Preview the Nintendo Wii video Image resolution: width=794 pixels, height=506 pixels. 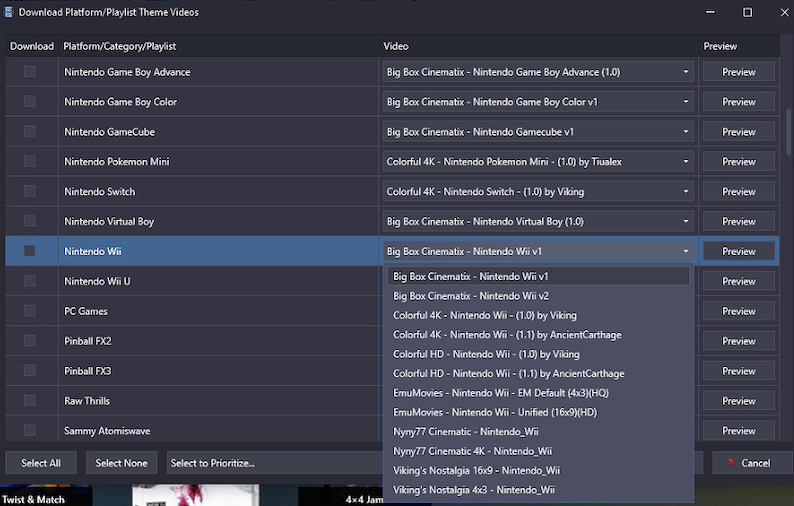pos(739,251)
